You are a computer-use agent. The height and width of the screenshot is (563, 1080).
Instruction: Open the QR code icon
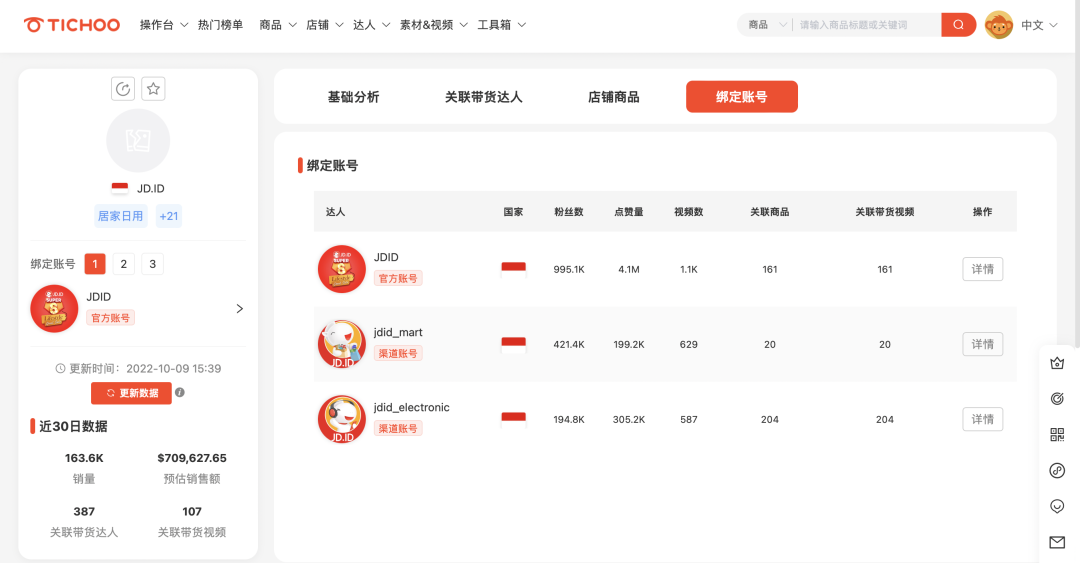[1057, 434]
